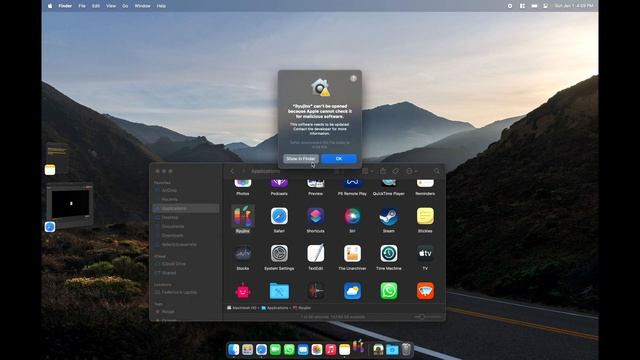
Task: Select the Shortcuts app icon
Action: coord(316,216)
